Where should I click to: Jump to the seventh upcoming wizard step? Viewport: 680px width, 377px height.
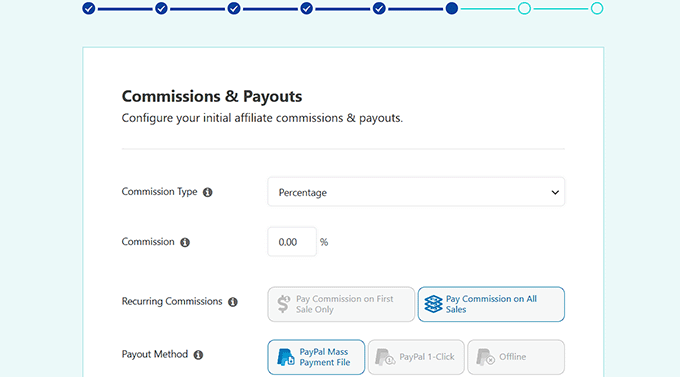pos(524,8)
